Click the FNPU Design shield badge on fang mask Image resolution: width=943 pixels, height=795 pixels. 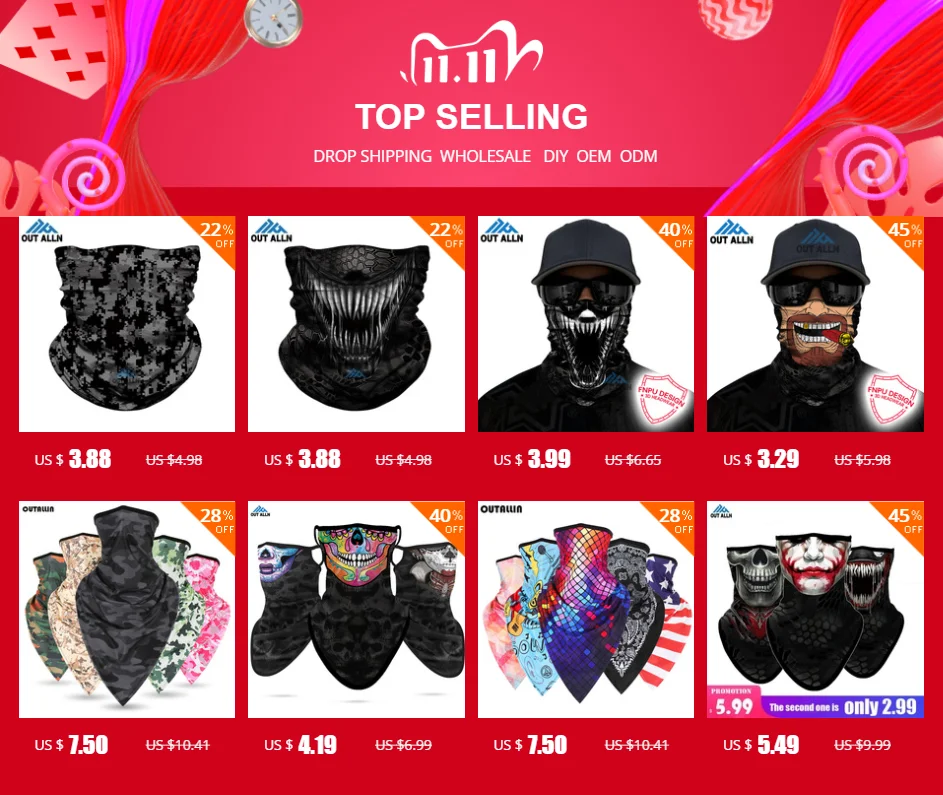pyautogui.click(x=662, y=399)
